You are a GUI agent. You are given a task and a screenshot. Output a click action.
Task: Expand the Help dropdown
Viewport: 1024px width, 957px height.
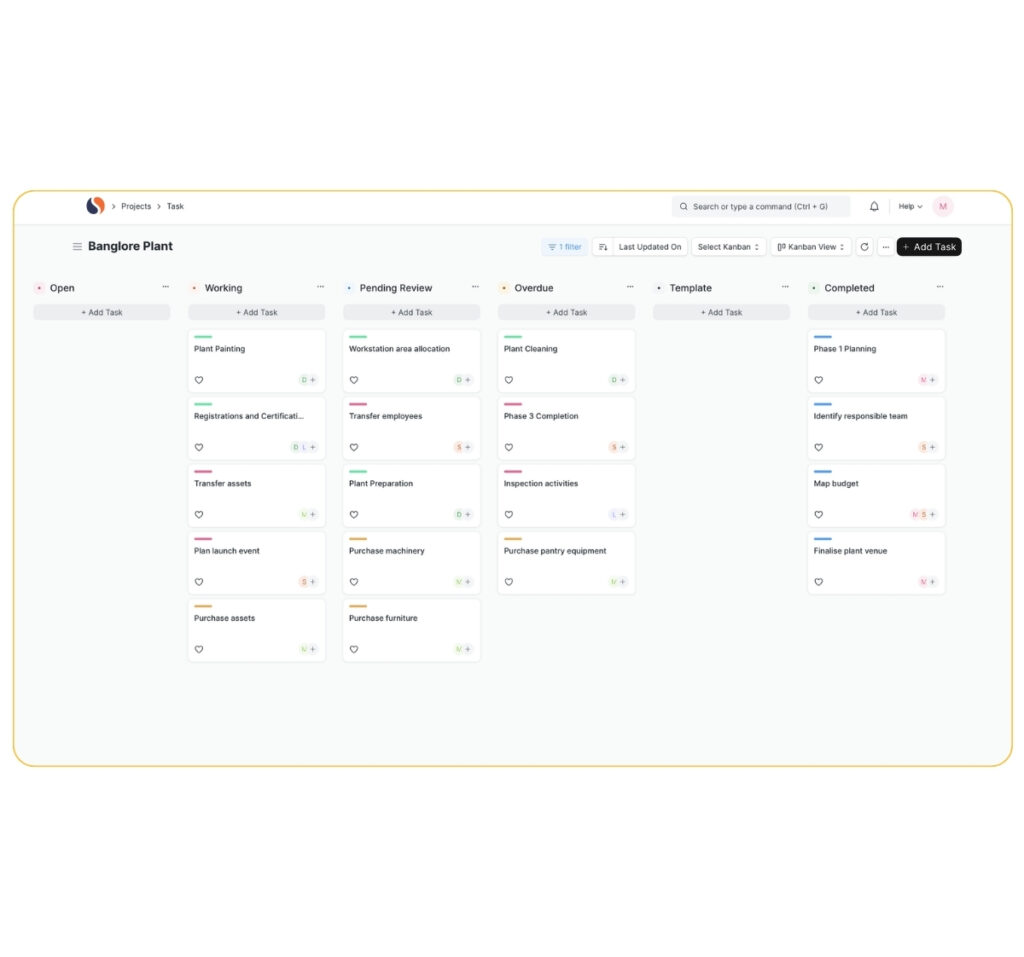pyautogui.click(x=909, y=206)
